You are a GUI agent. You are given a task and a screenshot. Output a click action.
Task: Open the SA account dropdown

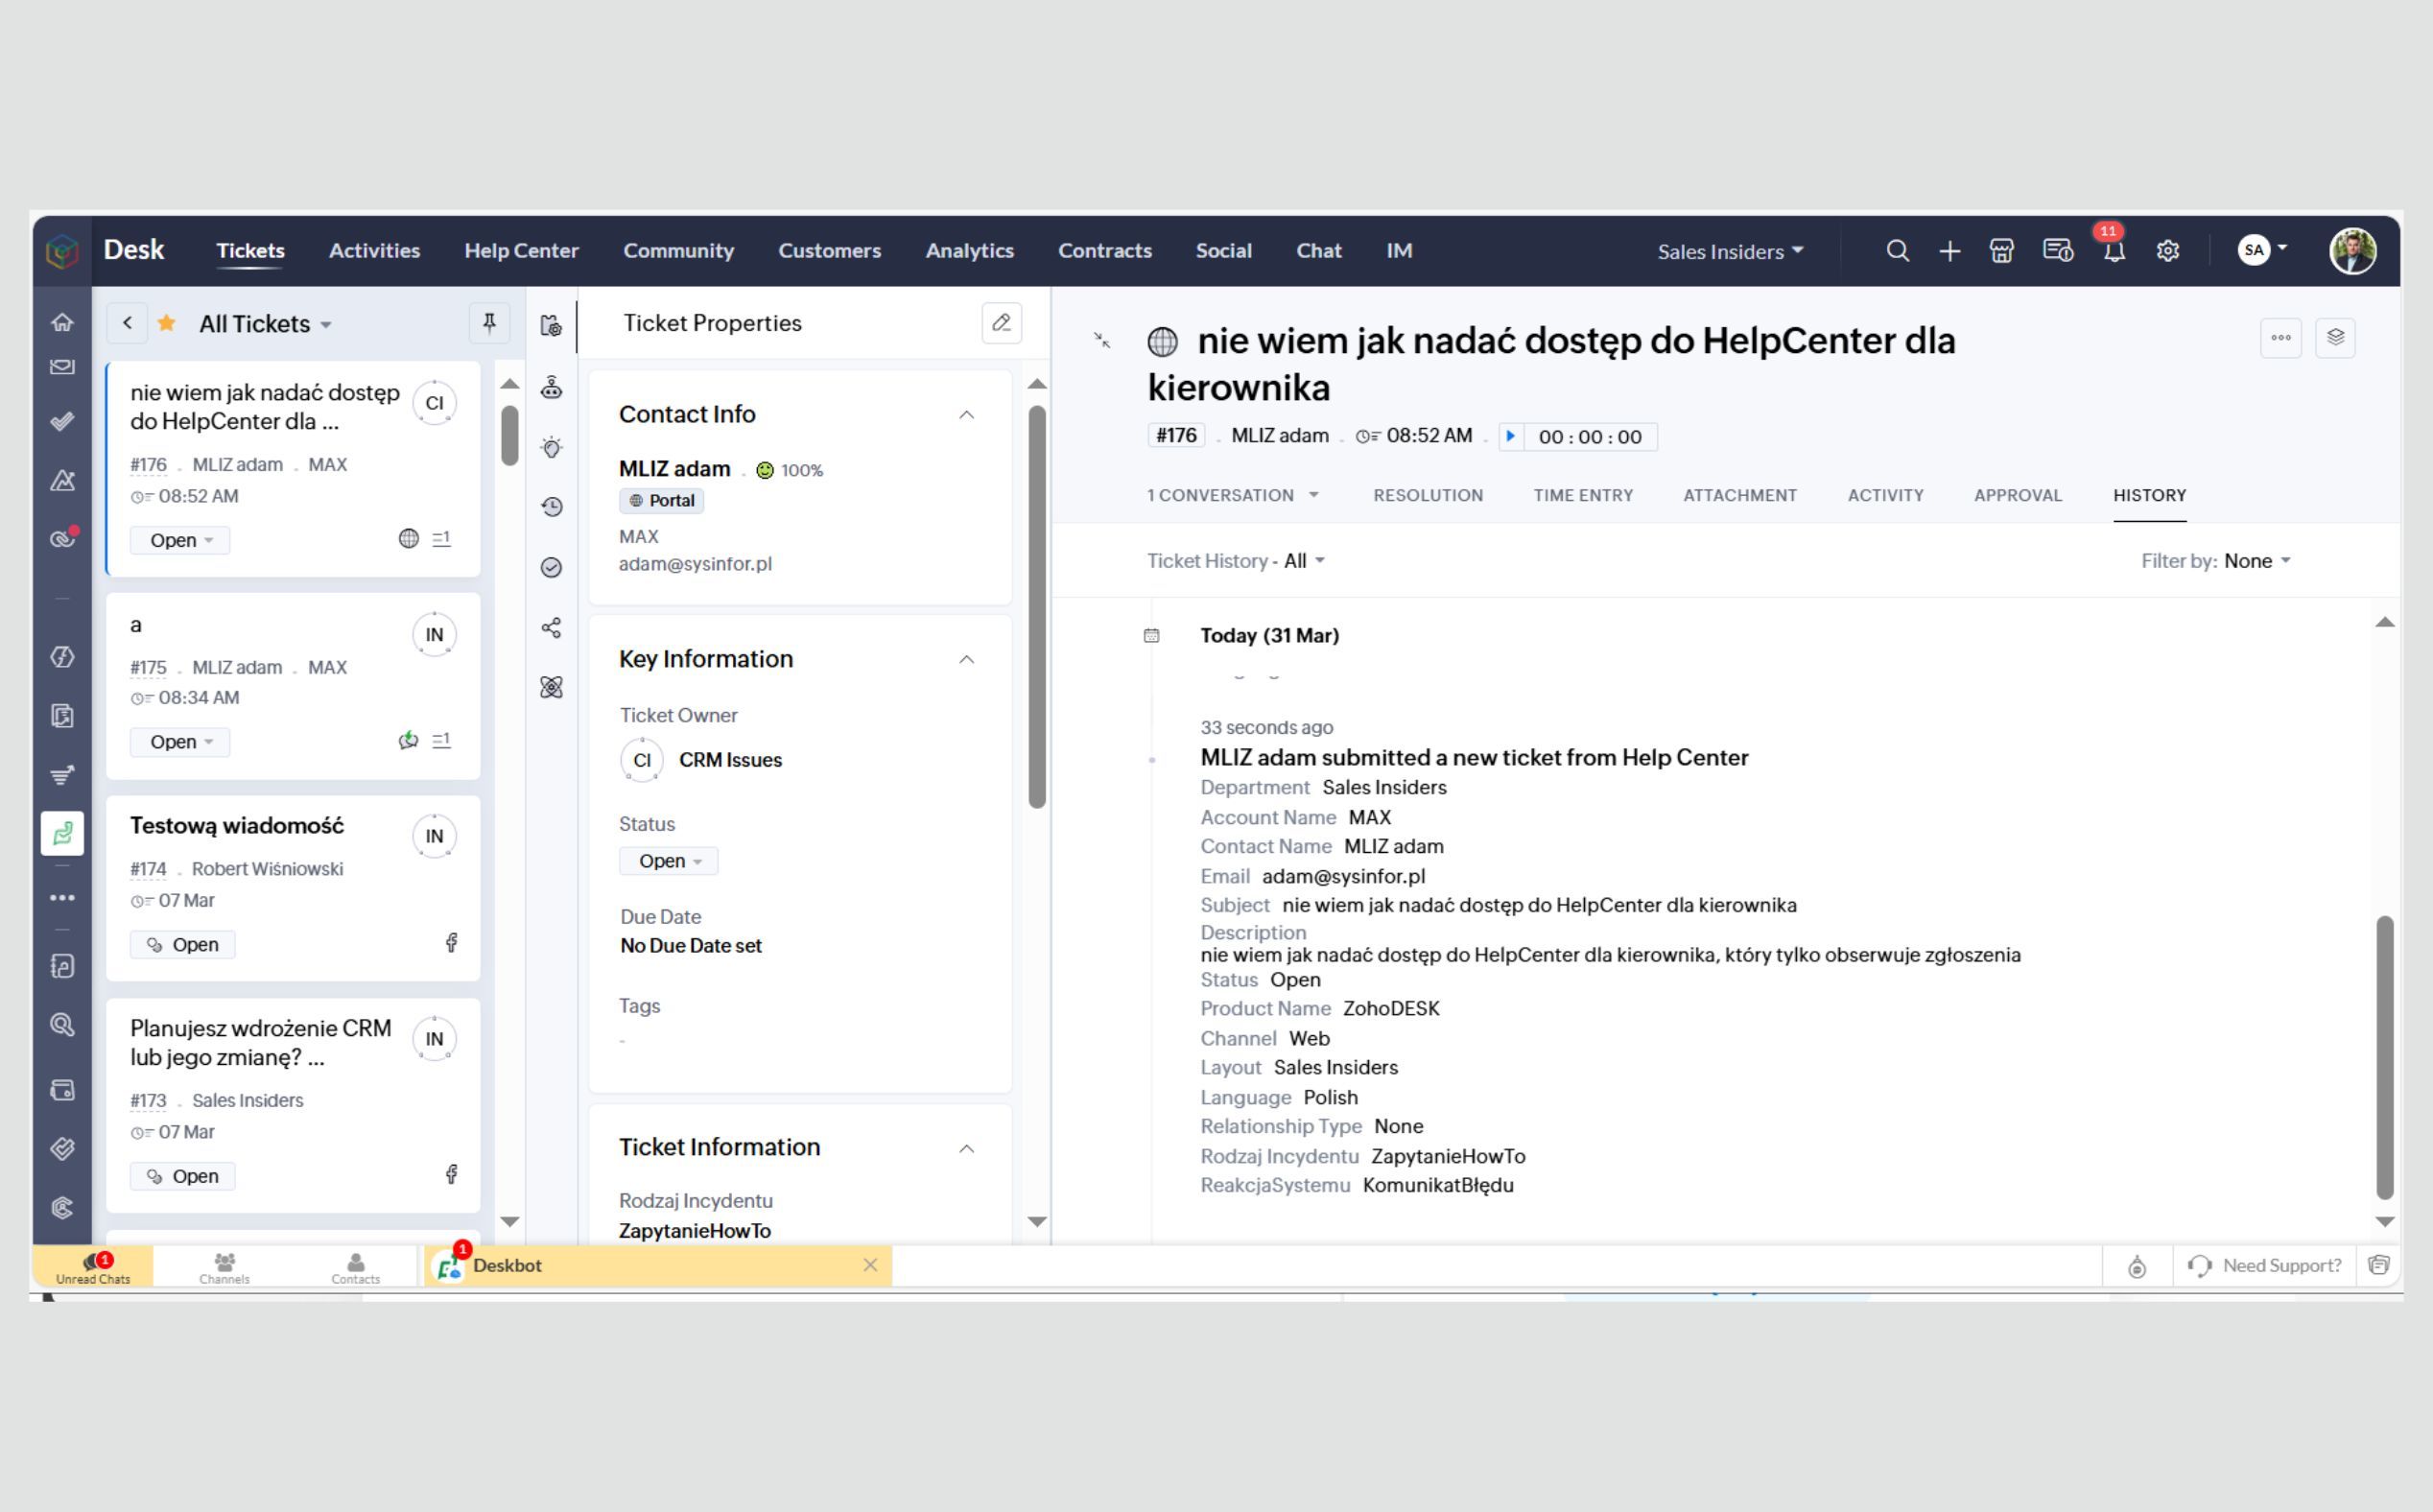[x=2262, y=250]
